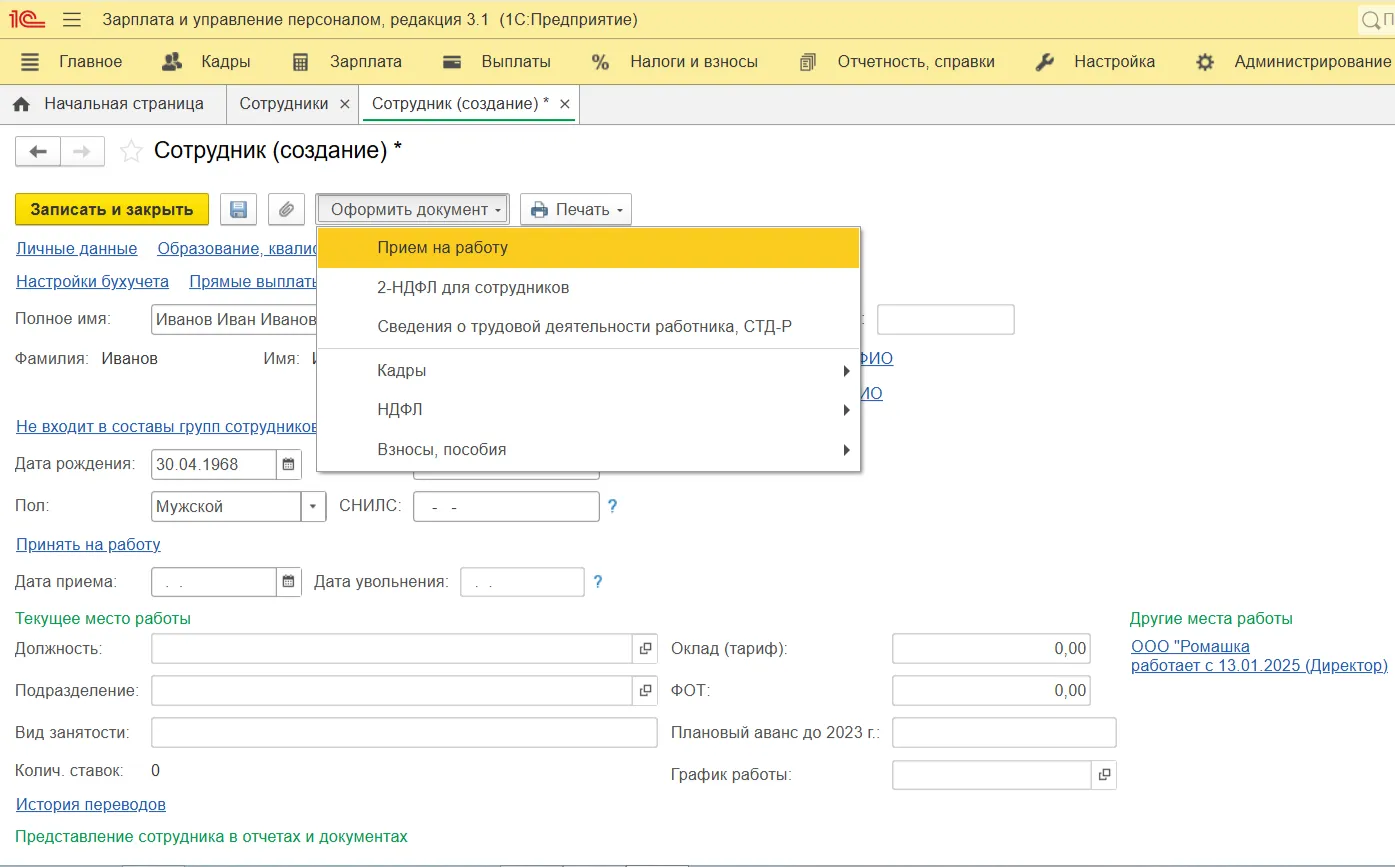Go back with the left arrow button
The height and width of the screenshot is (867, 1395).
pyautogui.click(x=38, y=152)
